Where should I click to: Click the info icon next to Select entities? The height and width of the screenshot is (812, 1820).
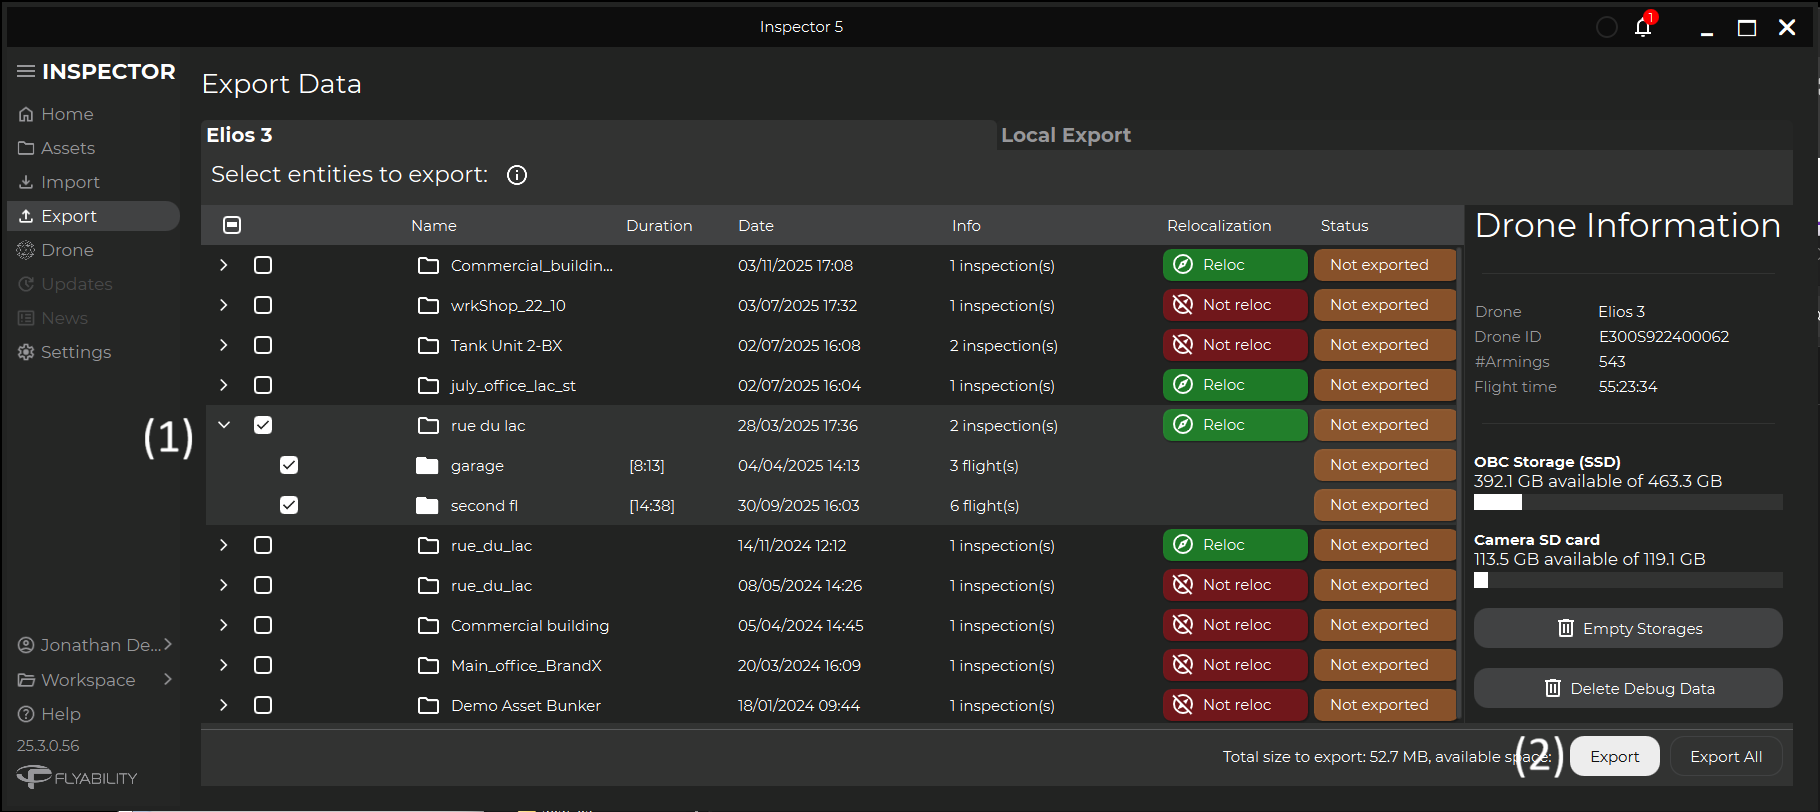coord(516,175)
